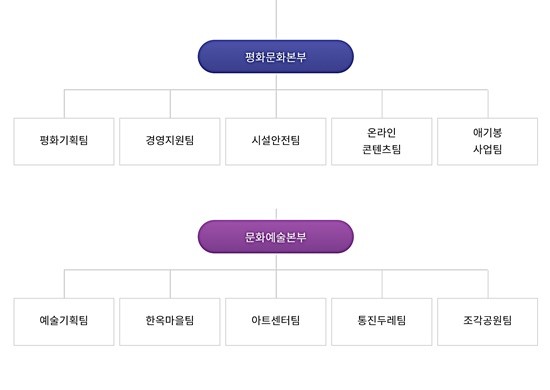Viewport: 550px width, 390px height.
Task: Click the 아트센터팀 text label
Action: [x=276, y=320]
